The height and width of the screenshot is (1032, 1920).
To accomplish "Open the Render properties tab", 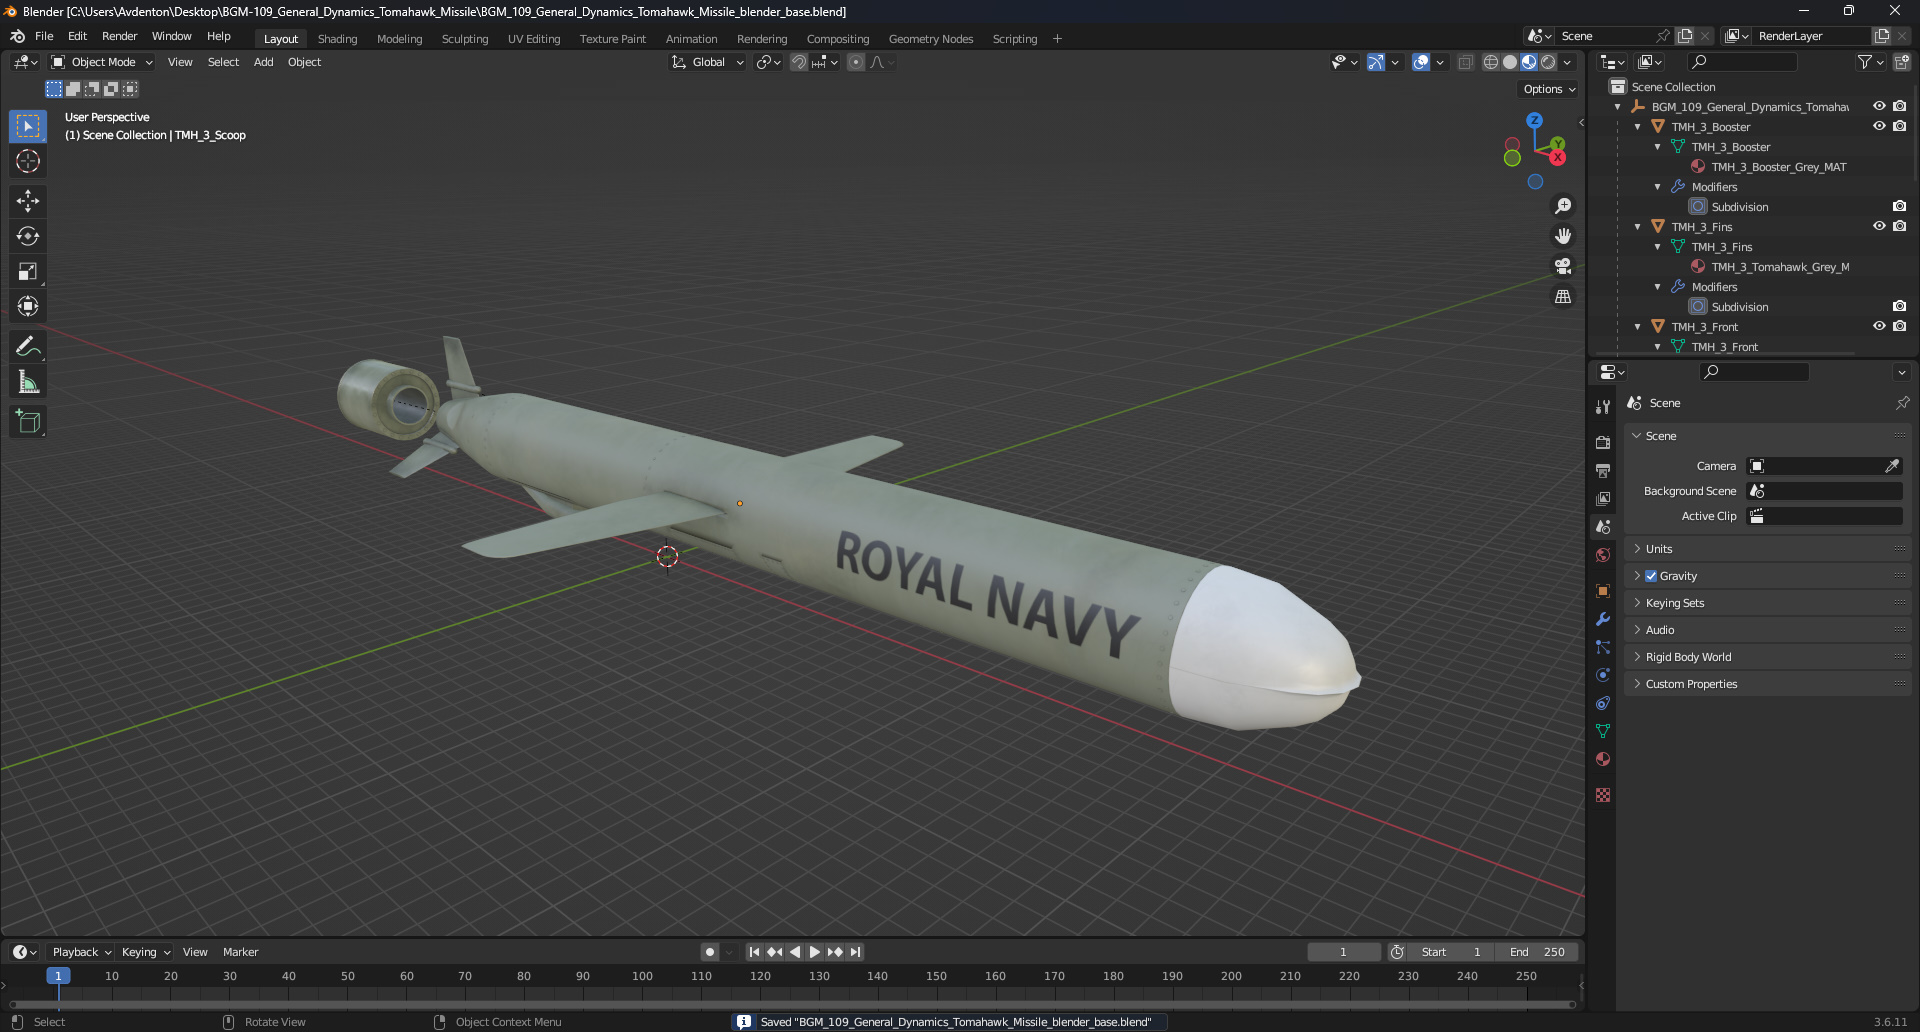I will [x=1603, y=442].
